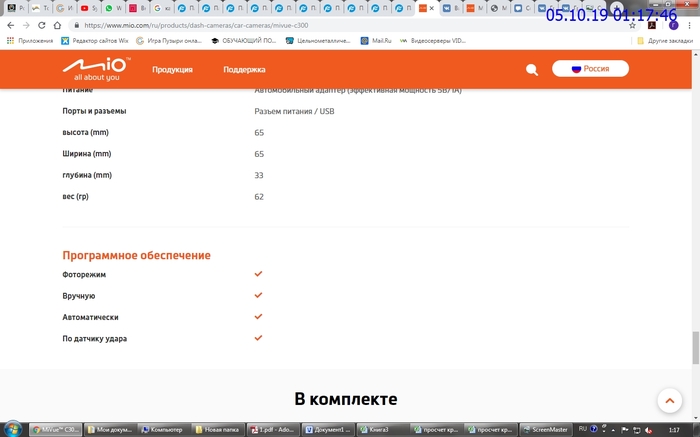Open the ScreenMaster taskbar item

point(546,429)
